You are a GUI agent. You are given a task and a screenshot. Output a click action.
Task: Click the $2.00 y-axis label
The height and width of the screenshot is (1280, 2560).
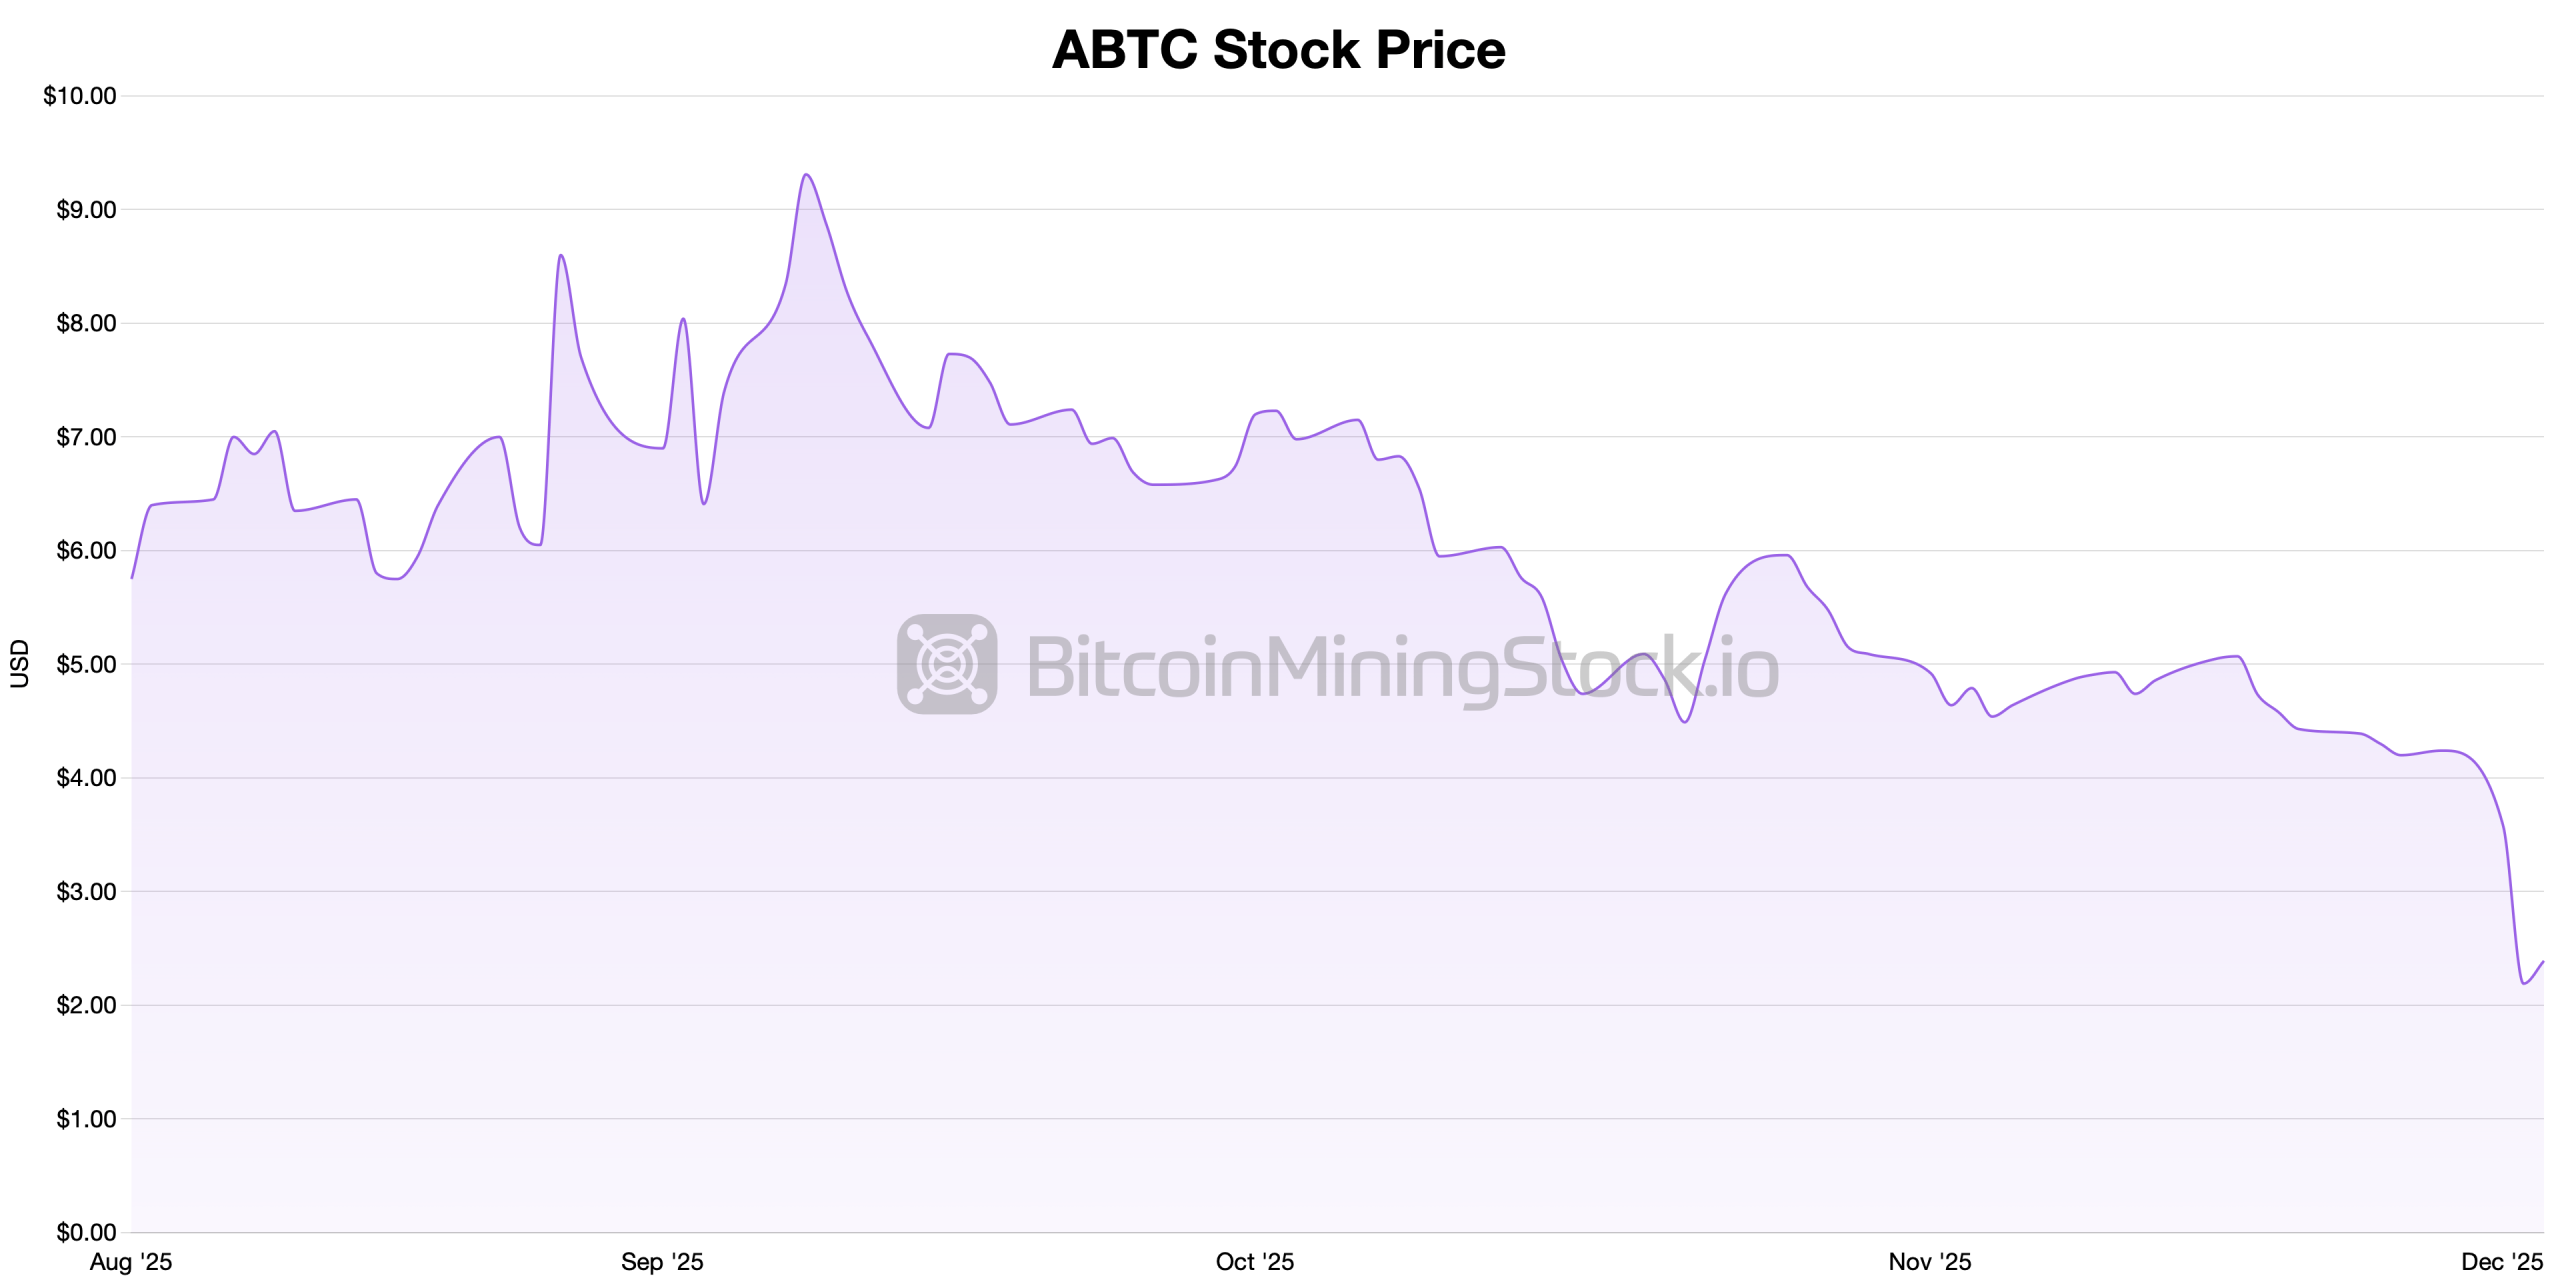(x=86, y=1005)
